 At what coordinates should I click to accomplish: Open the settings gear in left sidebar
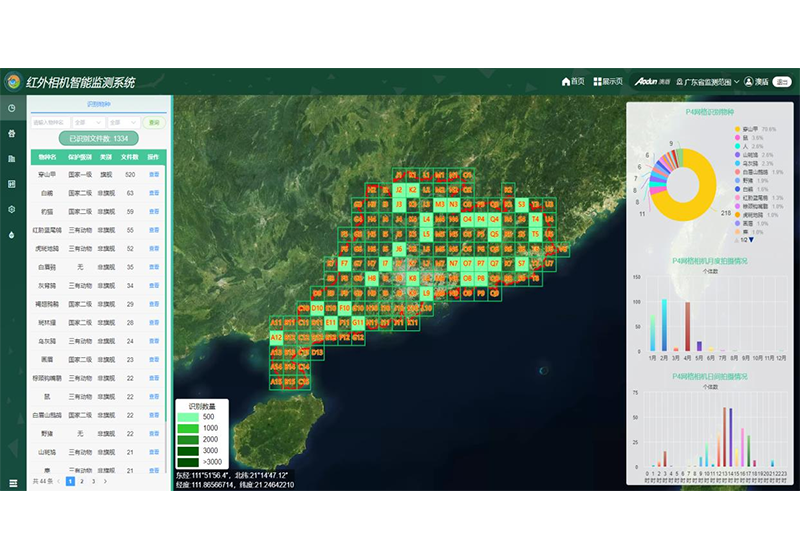pos(12,210)
